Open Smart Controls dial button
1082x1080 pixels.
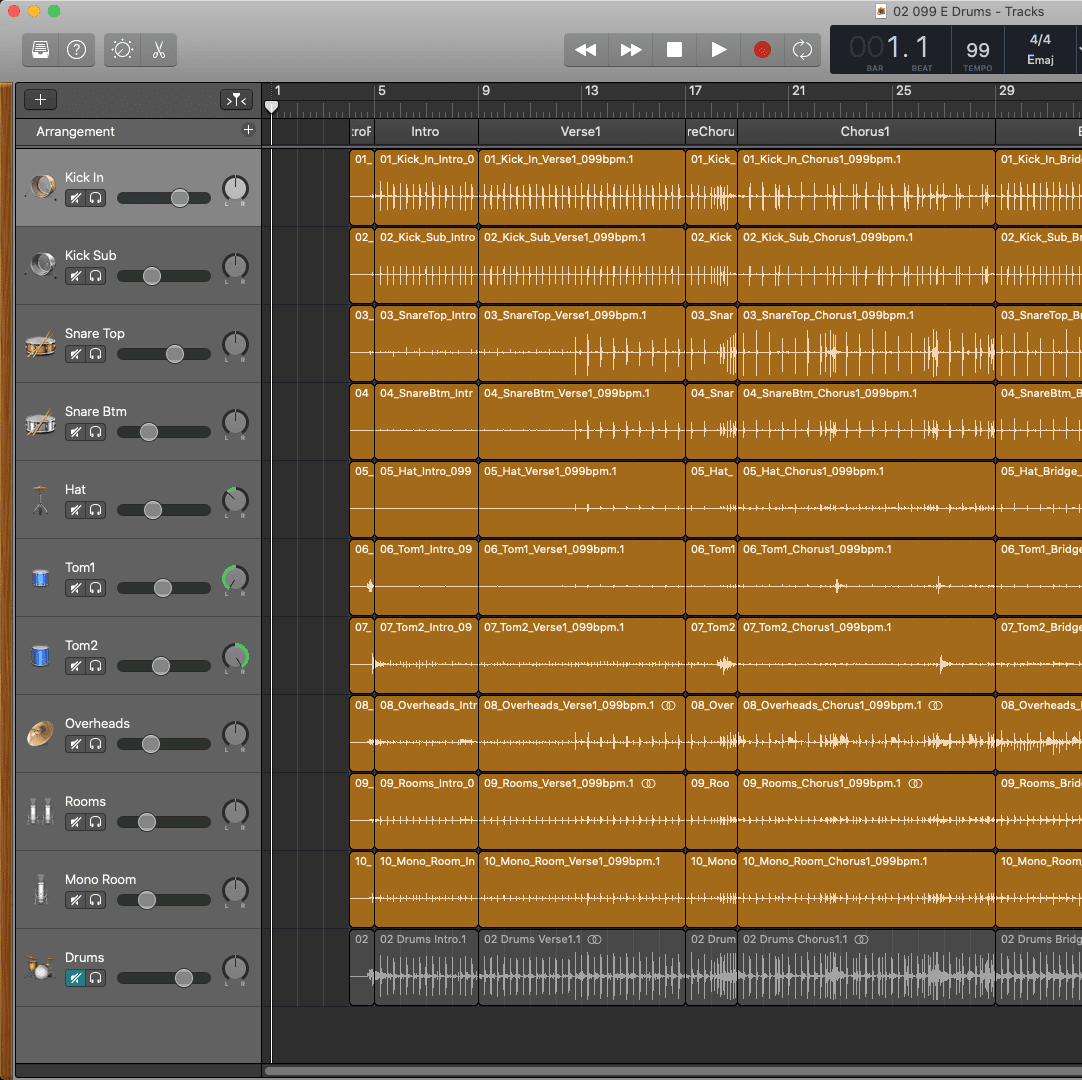123,50
